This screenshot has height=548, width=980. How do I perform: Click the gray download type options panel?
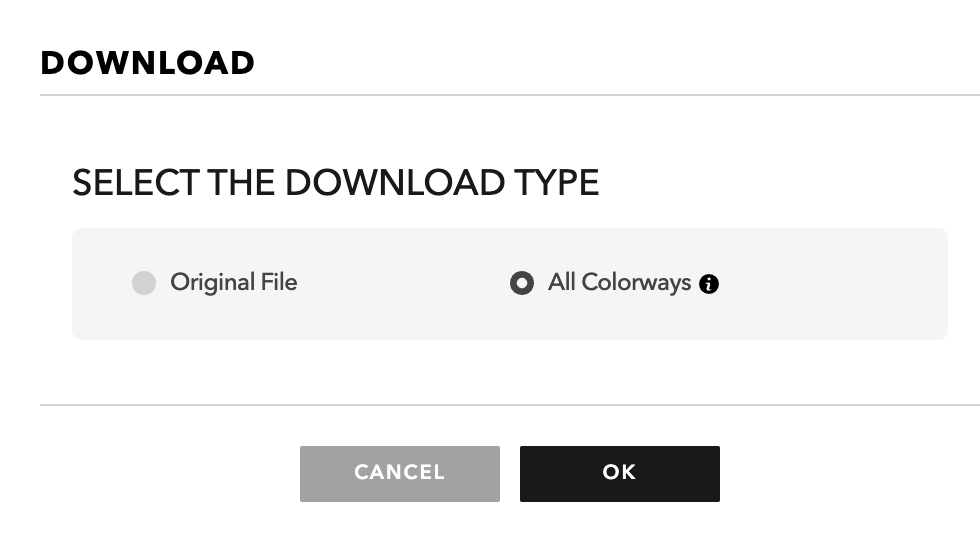(x=510, y=284)
